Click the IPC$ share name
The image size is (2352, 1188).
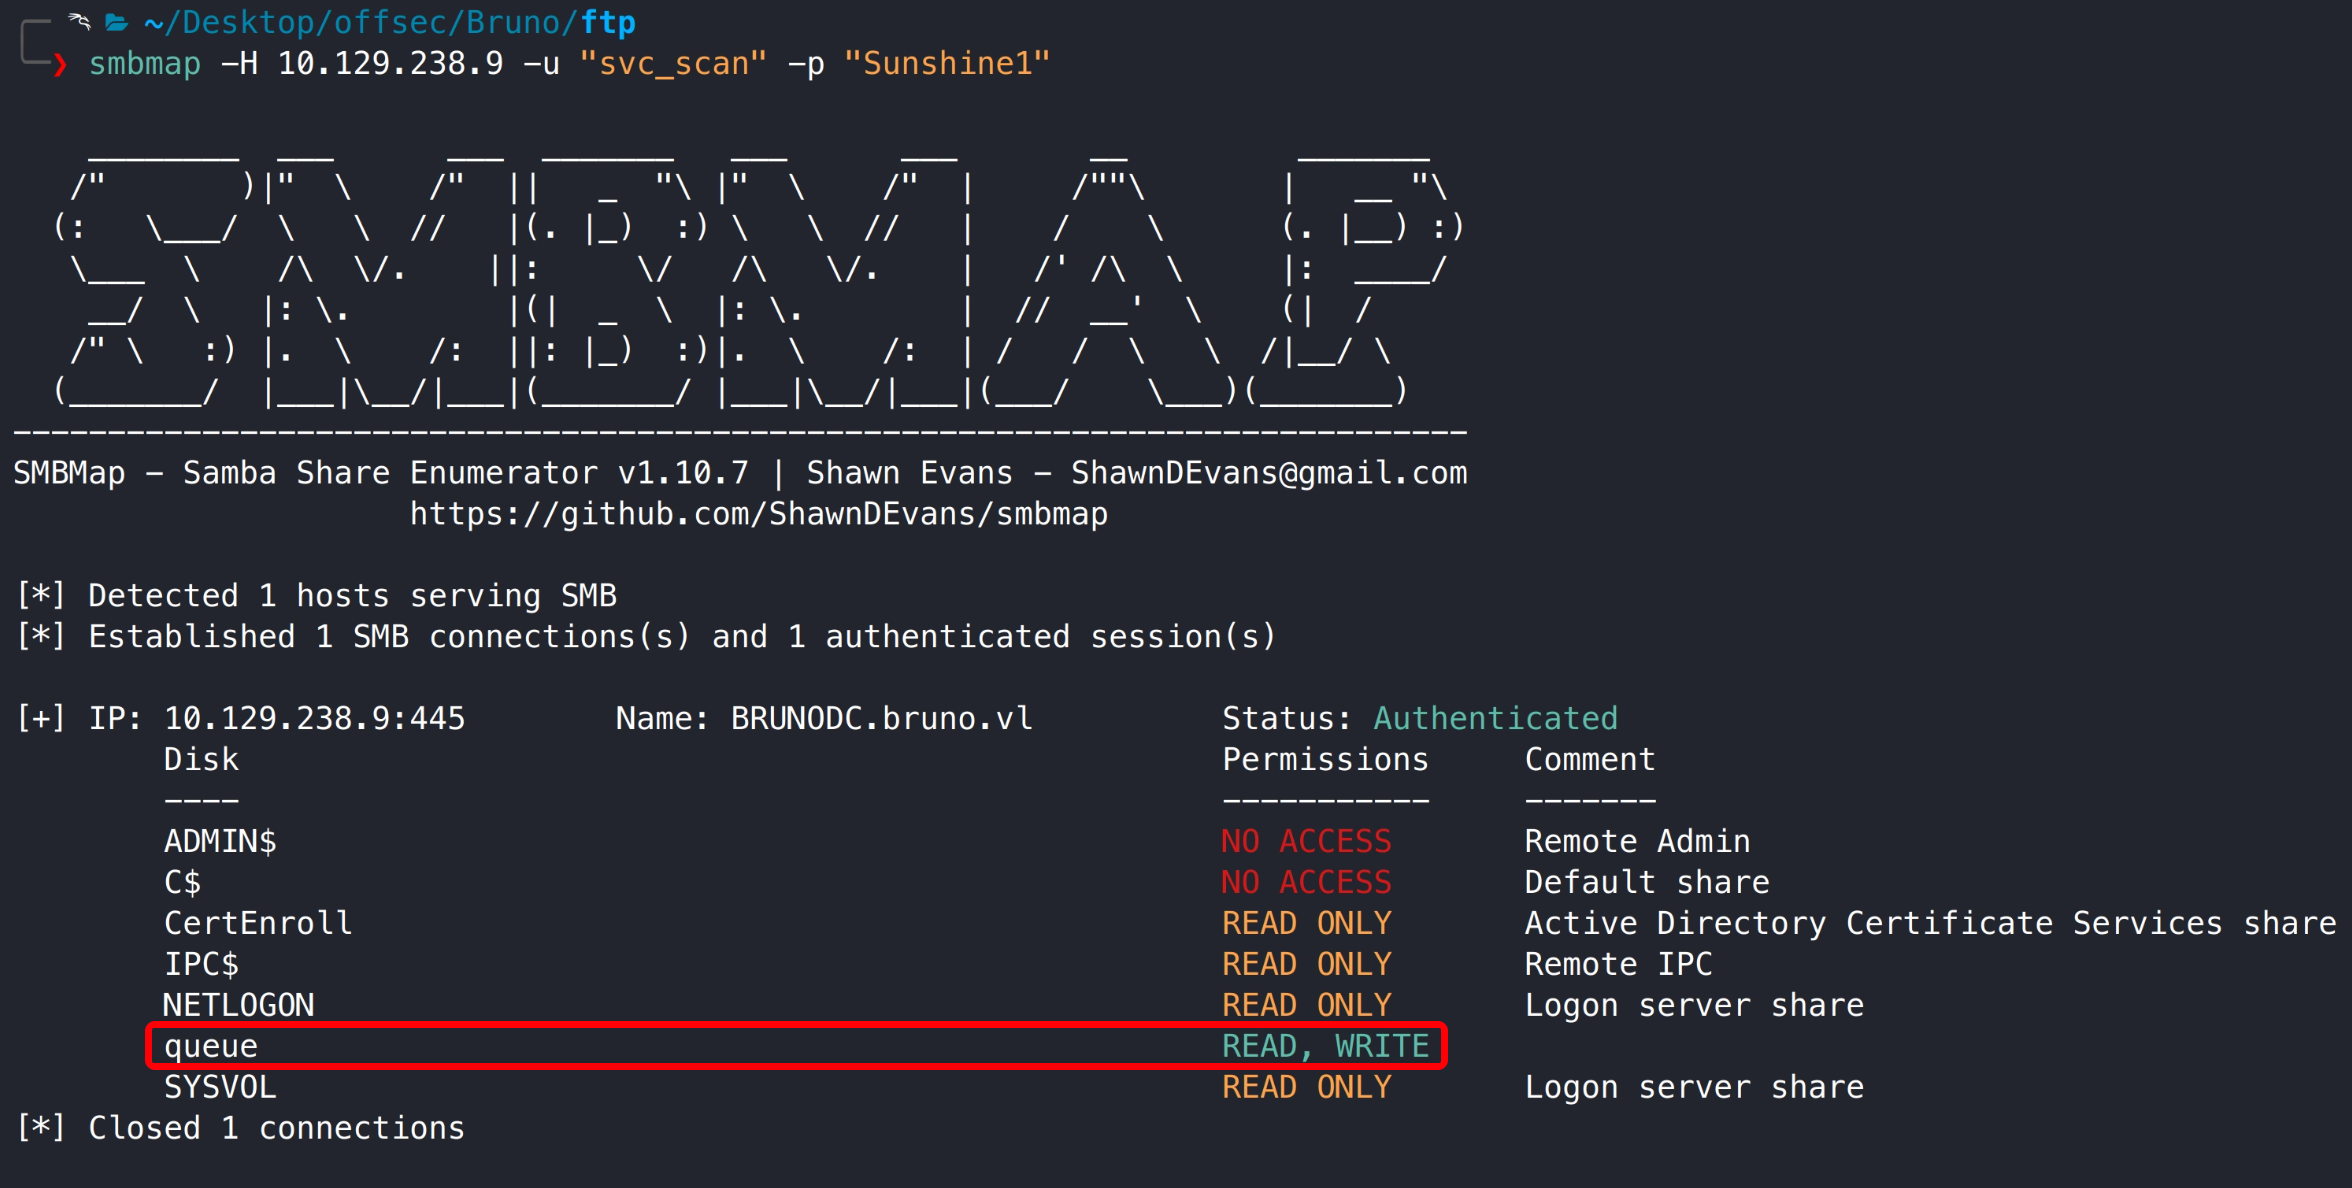pyautogui.click(x=201, y=964)
